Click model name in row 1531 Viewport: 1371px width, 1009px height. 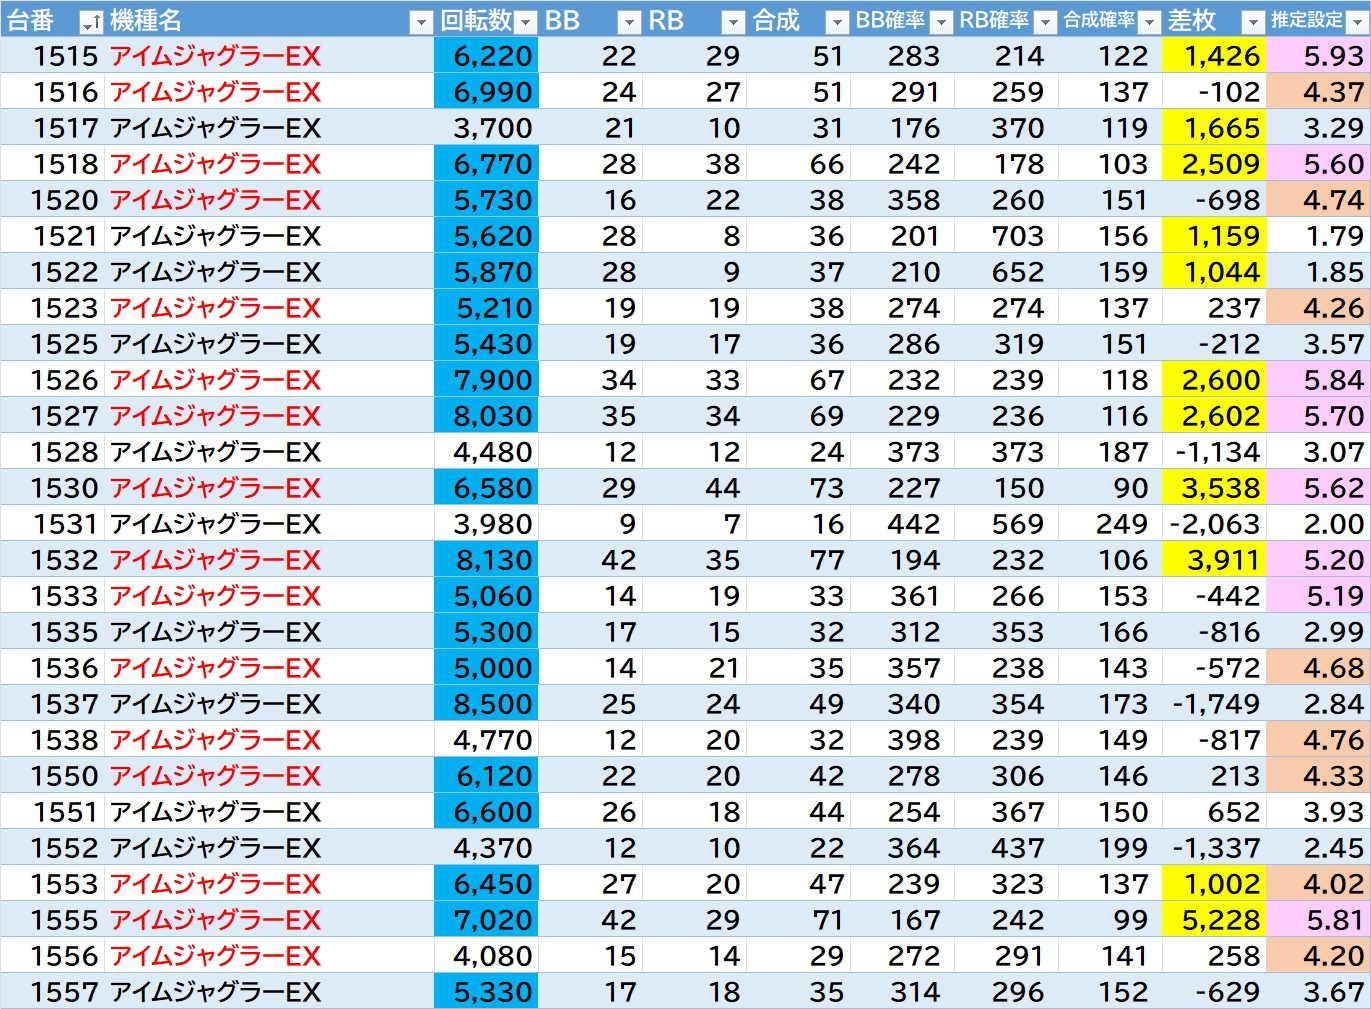click(x=215, y=524)
